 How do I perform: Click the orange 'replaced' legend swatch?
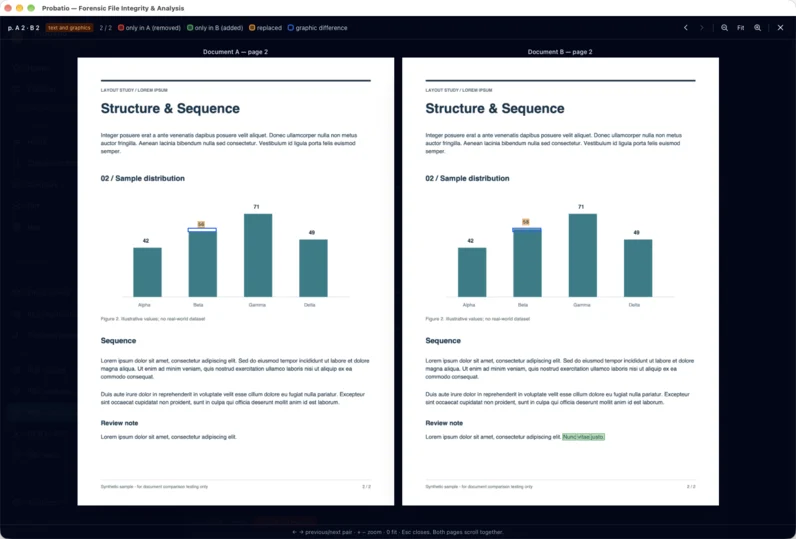(x=252, y=28)
